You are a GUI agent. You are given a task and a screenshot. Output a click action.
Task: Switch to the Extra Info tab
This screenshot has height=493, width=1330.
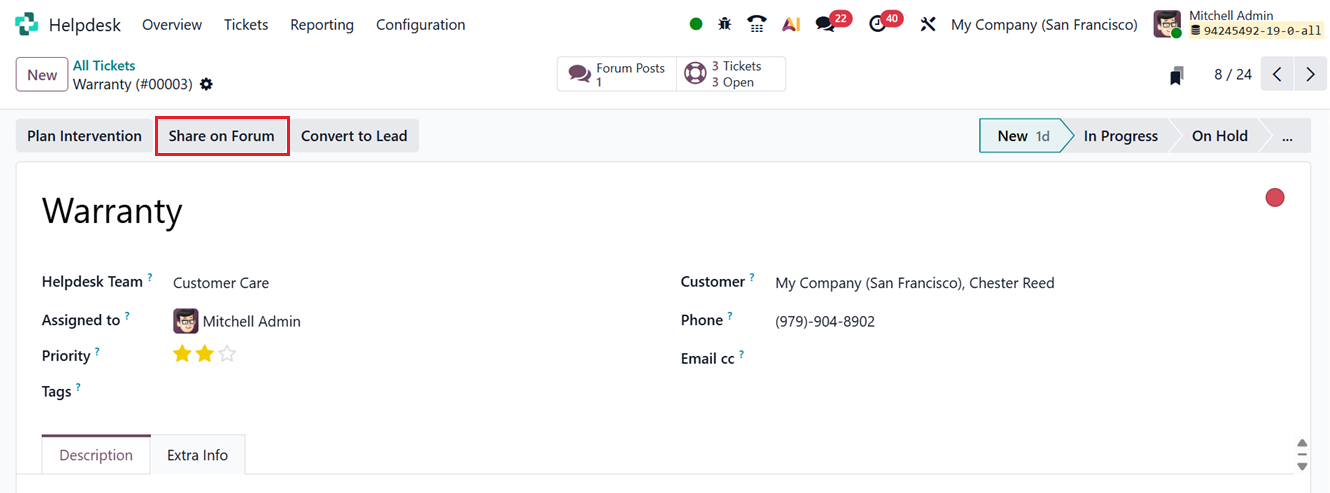click(197, 455)
